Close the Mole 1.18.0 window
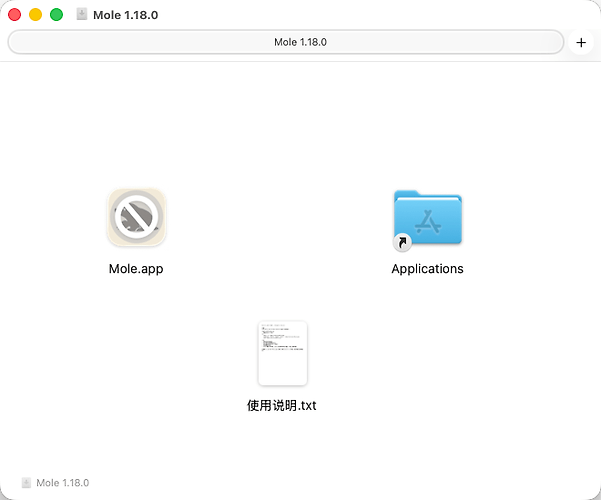601x500 pixels. tap(15, 15)
